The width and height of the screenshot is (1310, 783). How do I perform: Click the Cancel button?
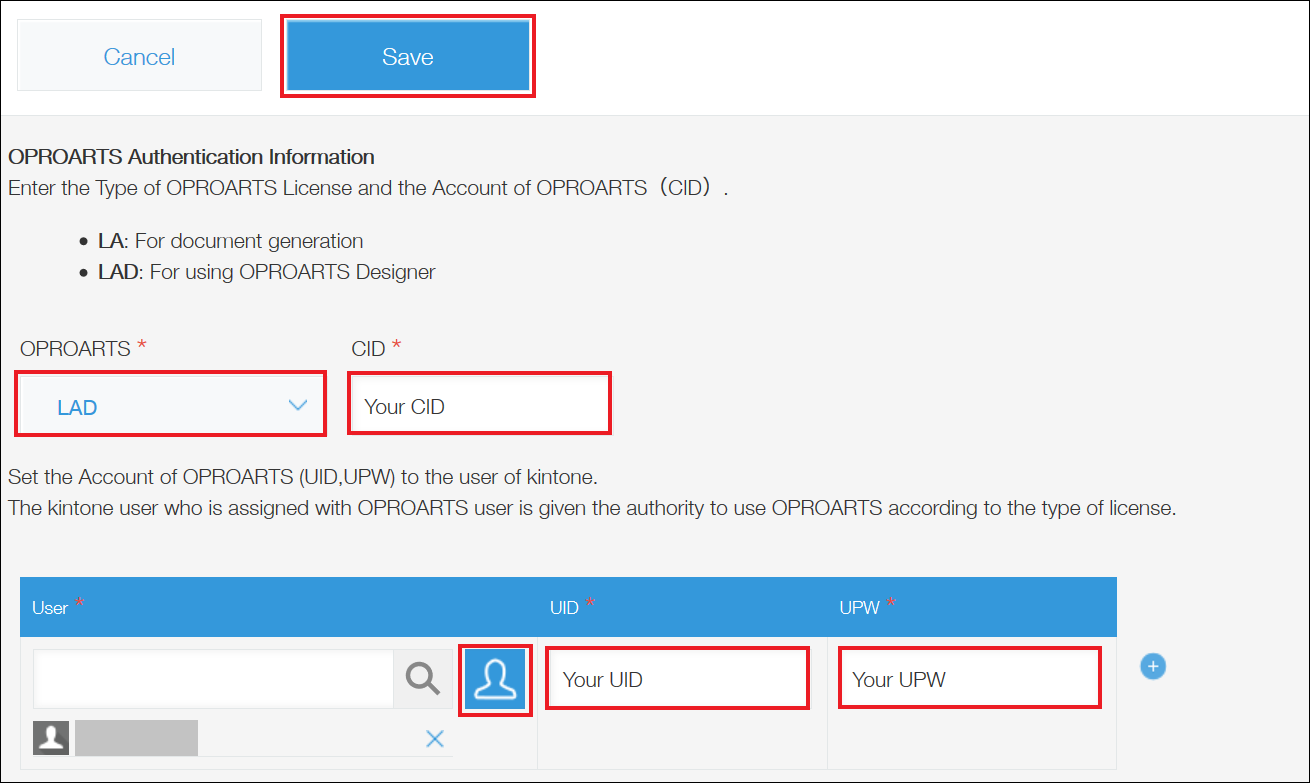[x=139, y=57]
